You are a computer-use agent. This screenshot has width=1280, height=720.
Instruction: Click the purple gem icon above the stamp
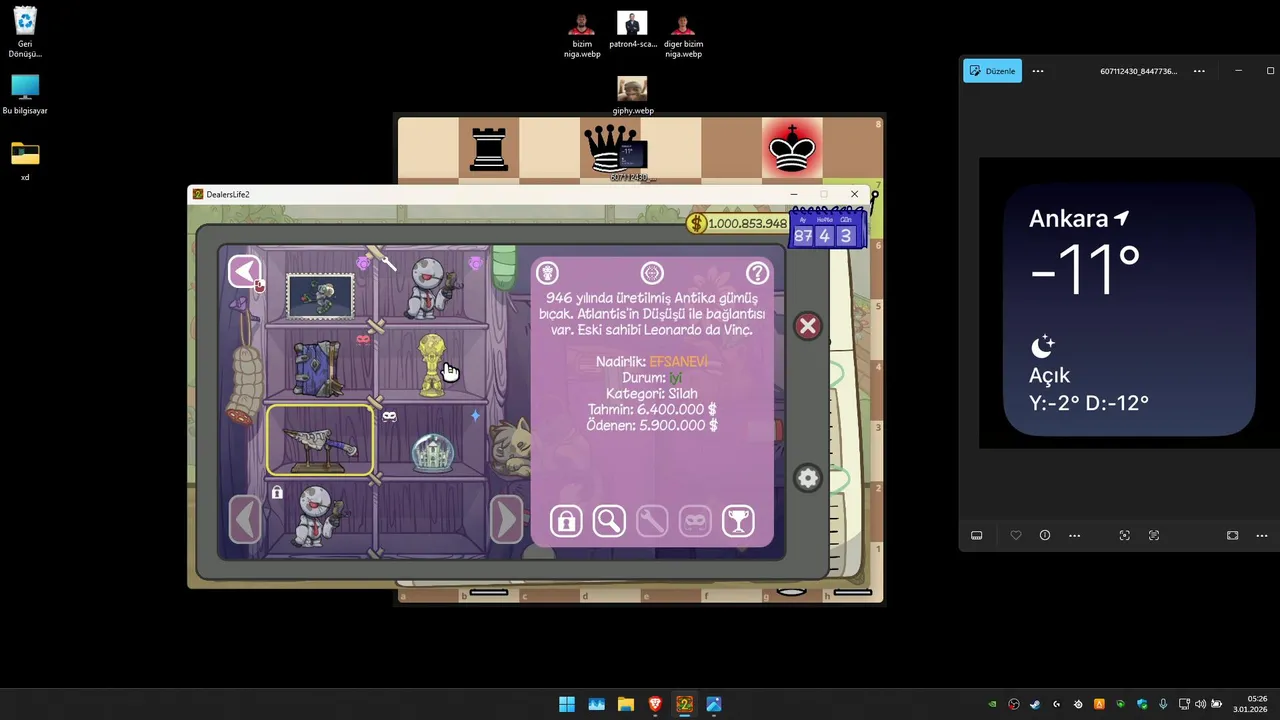pos(363,263)
